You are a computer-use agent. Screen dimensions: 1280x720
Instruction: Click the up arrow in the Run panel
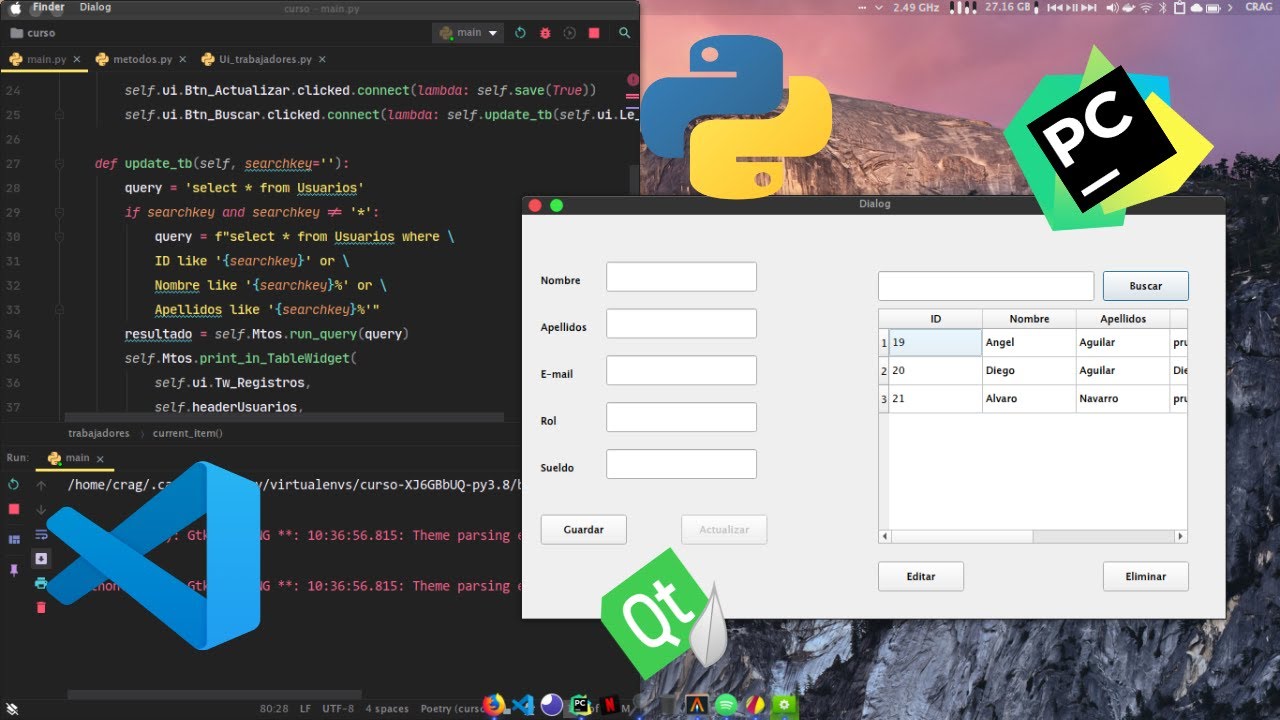point(41,484)
